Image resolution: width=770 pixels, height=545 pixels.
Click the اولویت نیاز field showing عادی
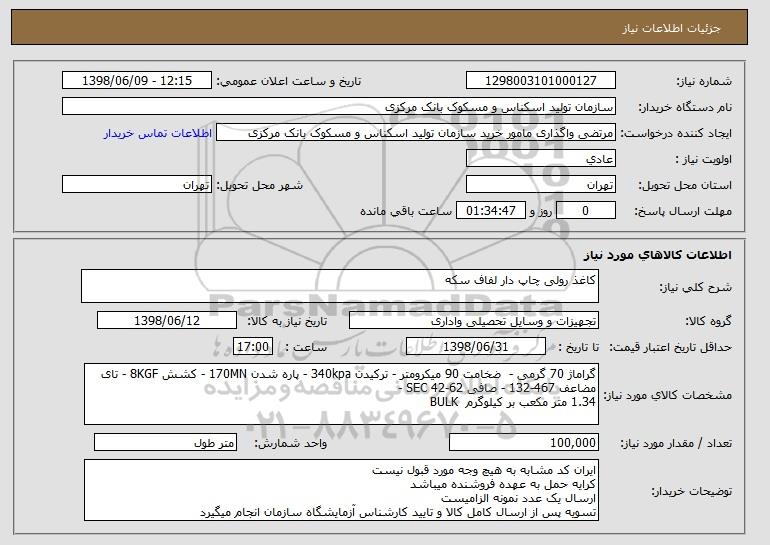(x=541, y=159)
